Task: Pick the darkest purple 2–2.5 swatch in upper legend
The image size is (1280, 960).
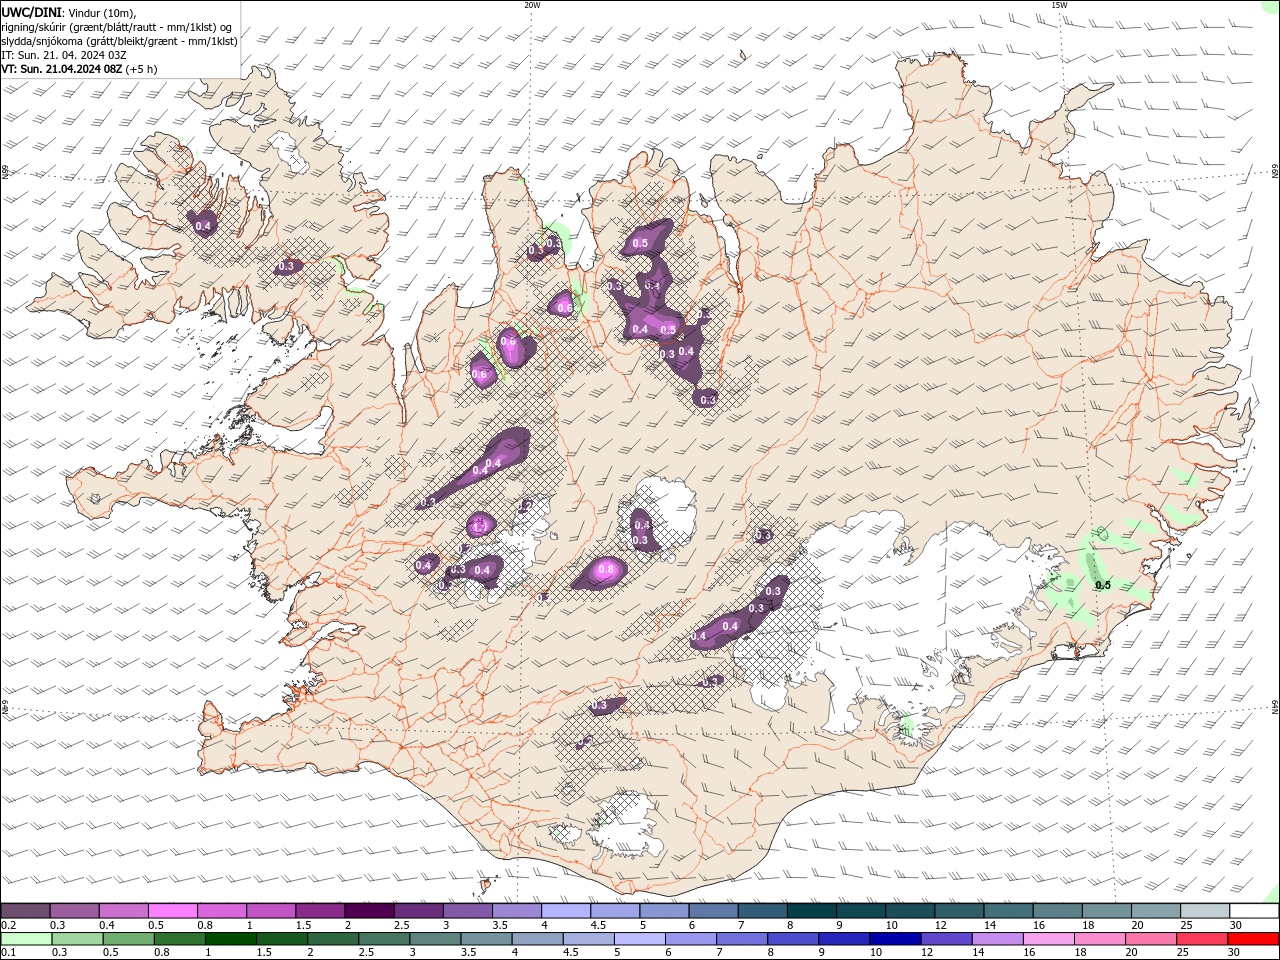Action: coord(369,911)
